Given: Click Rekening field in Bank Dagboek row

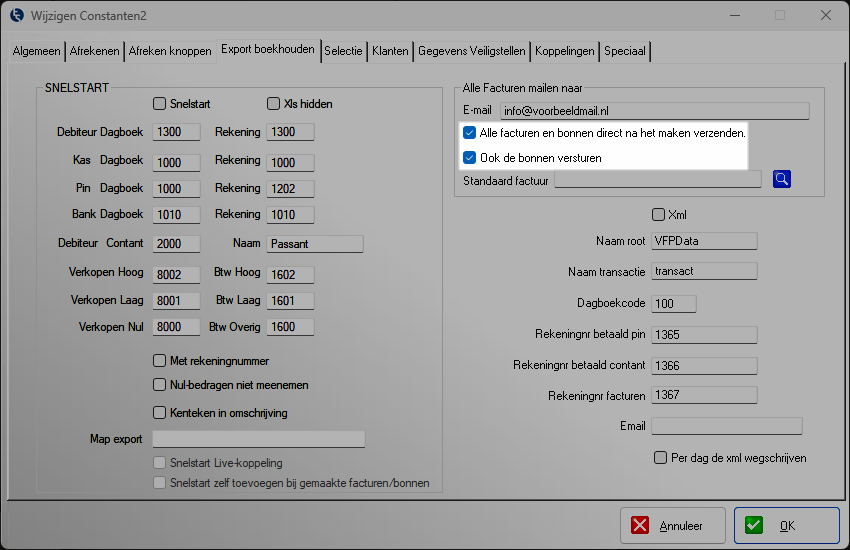Looking at the screenshot, I should click(290, 215).
